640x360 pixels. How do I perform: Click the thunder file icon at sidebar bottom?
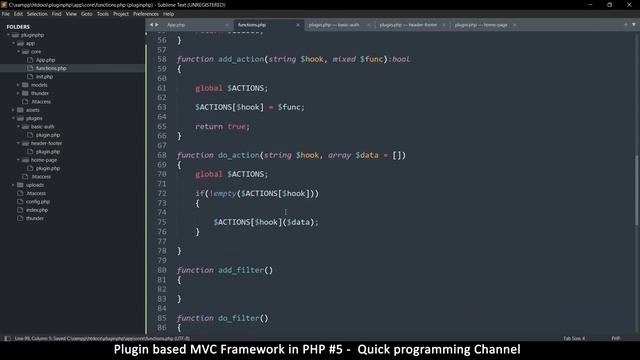[x=20, y=218]
